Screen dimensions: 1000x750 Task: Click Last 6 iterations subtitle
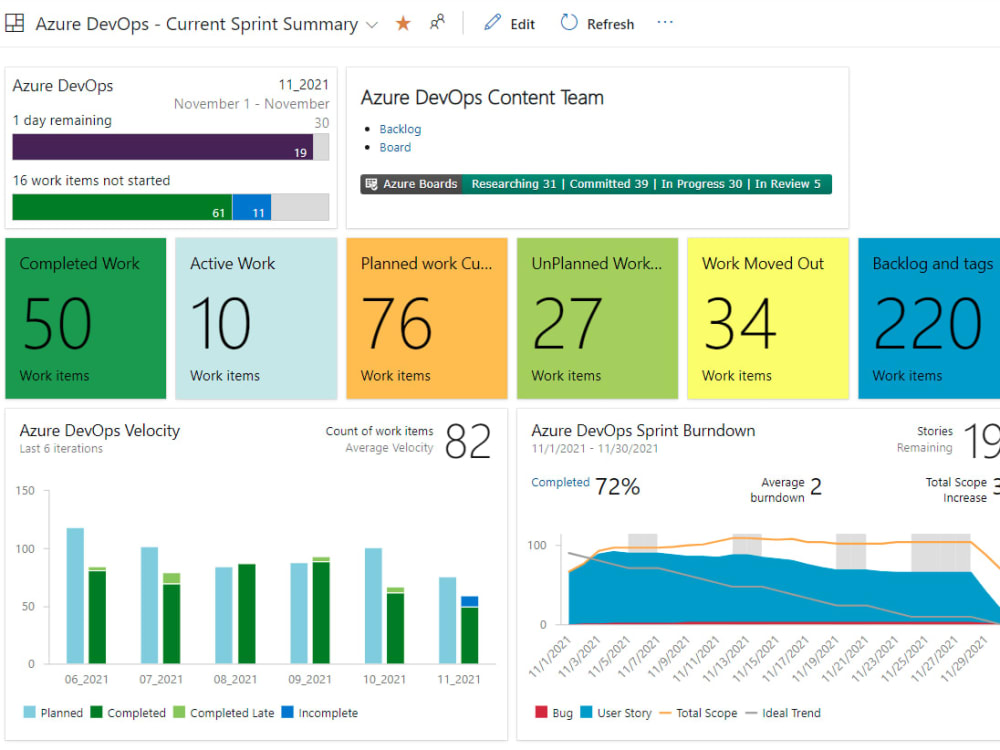click(61, 448)
